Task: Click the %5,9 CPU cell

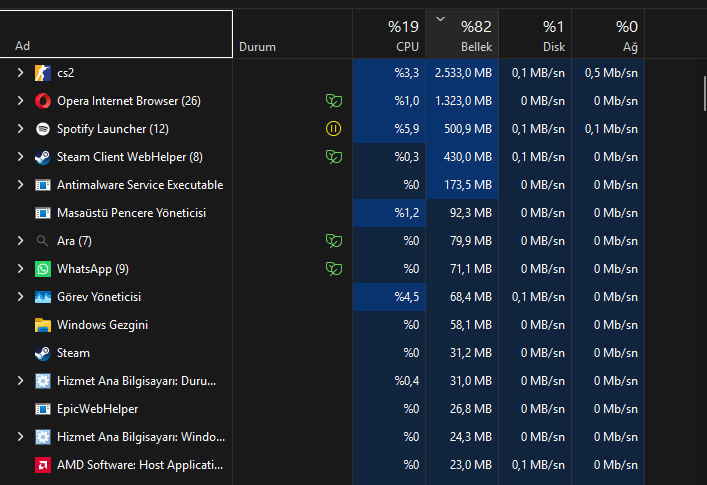Action: pyautogui.click(x=389, y=129)
